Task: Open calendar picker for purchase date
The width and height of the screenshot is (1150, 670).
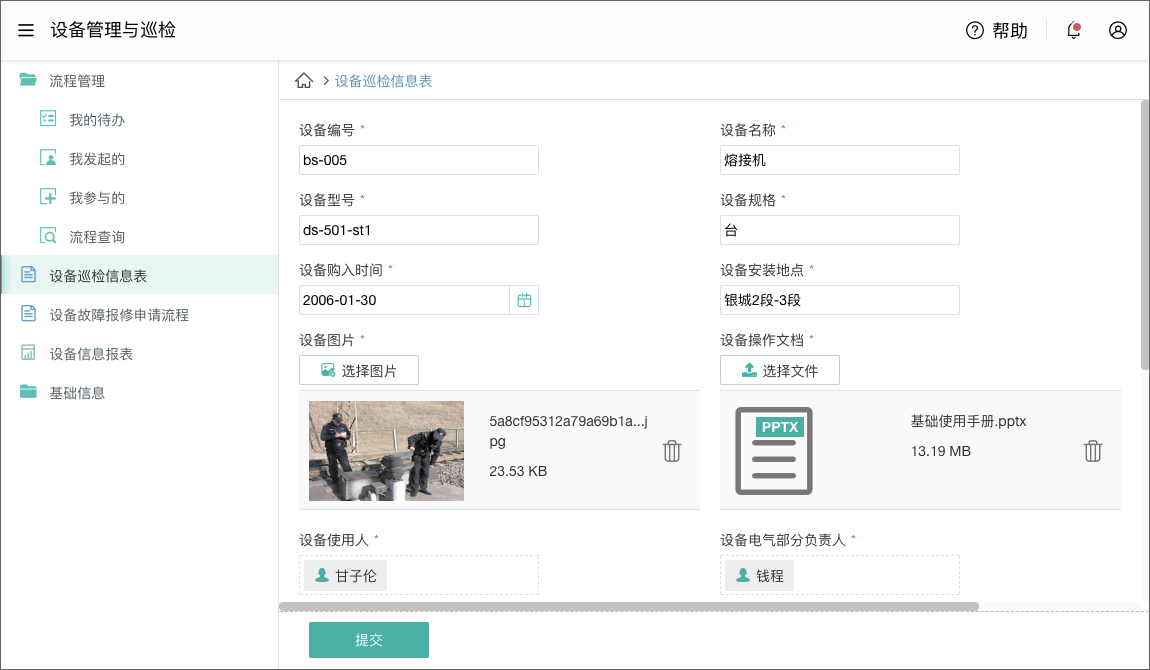Action: coord(524,300)
